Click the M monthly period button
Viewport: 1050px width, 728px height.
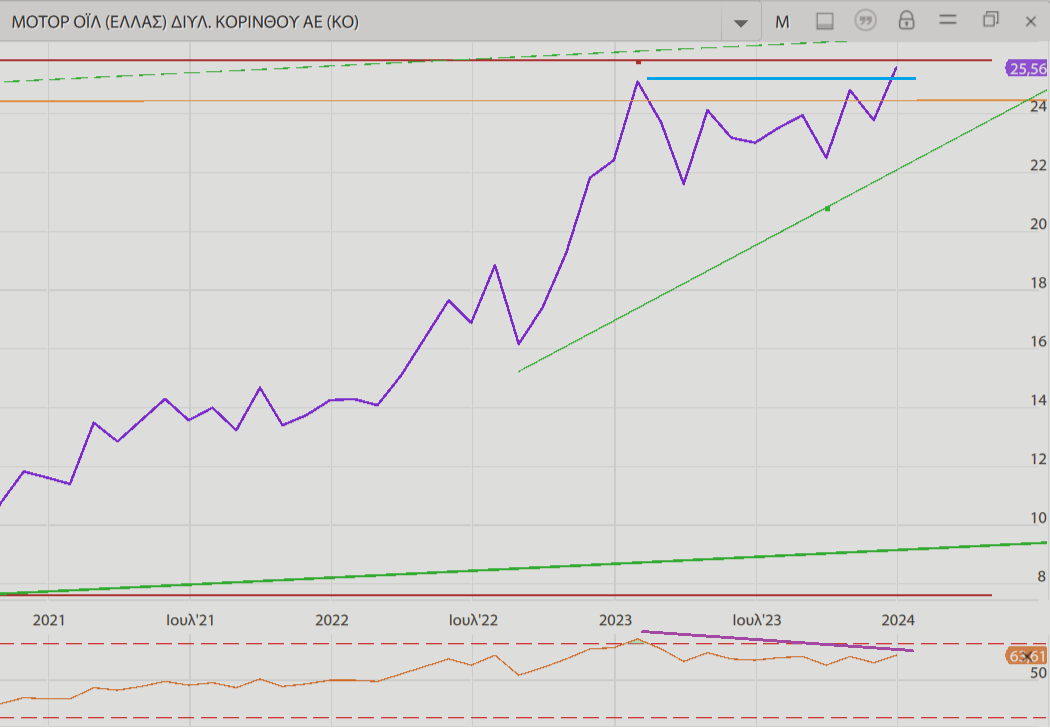[782, 22]
